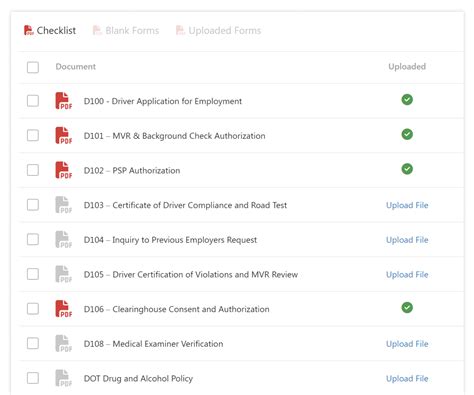Toggle the select-all checkbox beside Document header

coord(33,67)
